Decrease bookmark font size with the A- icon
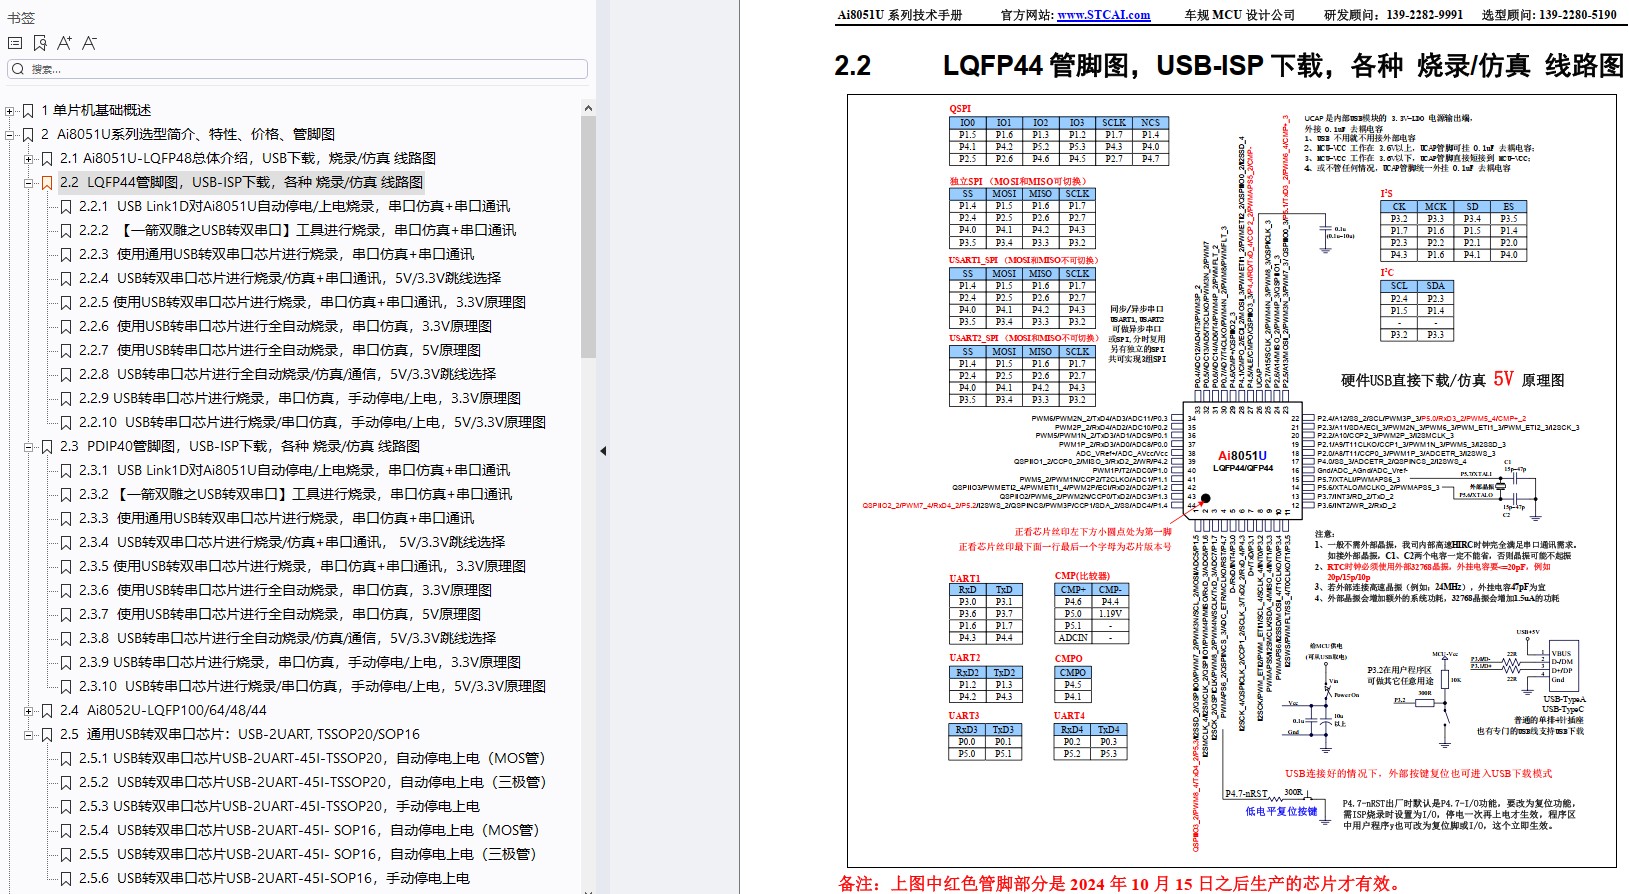Image resolution: width=1629 pixels, height=894 pixels. pyautogui.click(x=90, y=43)
